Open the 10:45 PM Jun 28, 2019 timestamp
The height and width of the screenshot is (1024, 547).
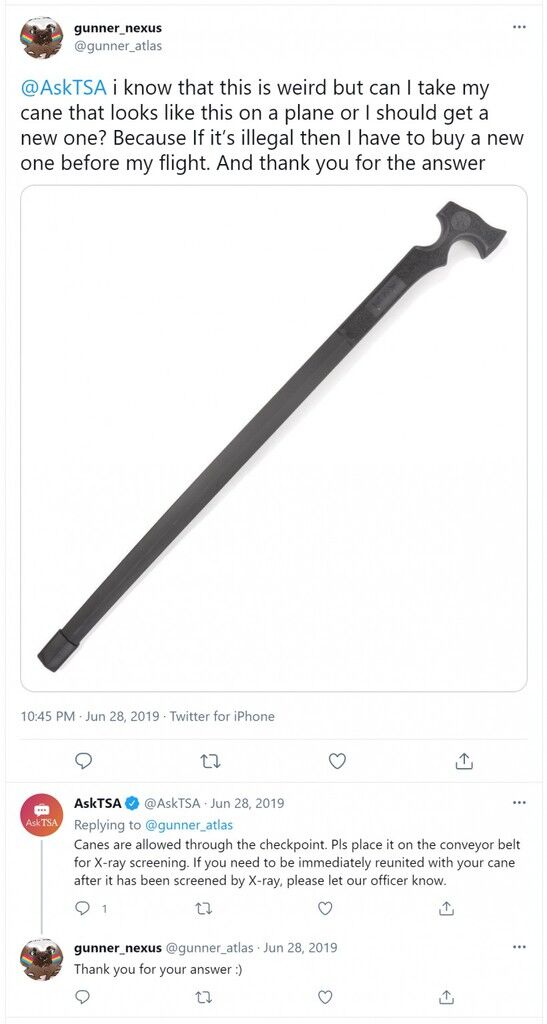coord(90,716)
